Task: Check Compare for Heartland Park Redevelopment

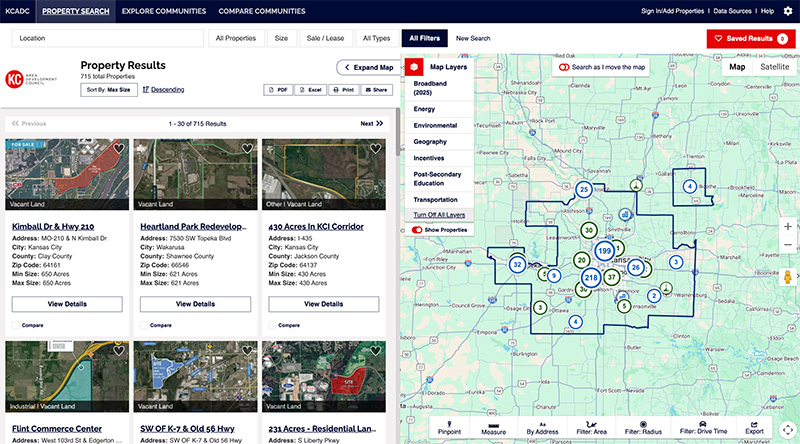Action: pos(144,325)
